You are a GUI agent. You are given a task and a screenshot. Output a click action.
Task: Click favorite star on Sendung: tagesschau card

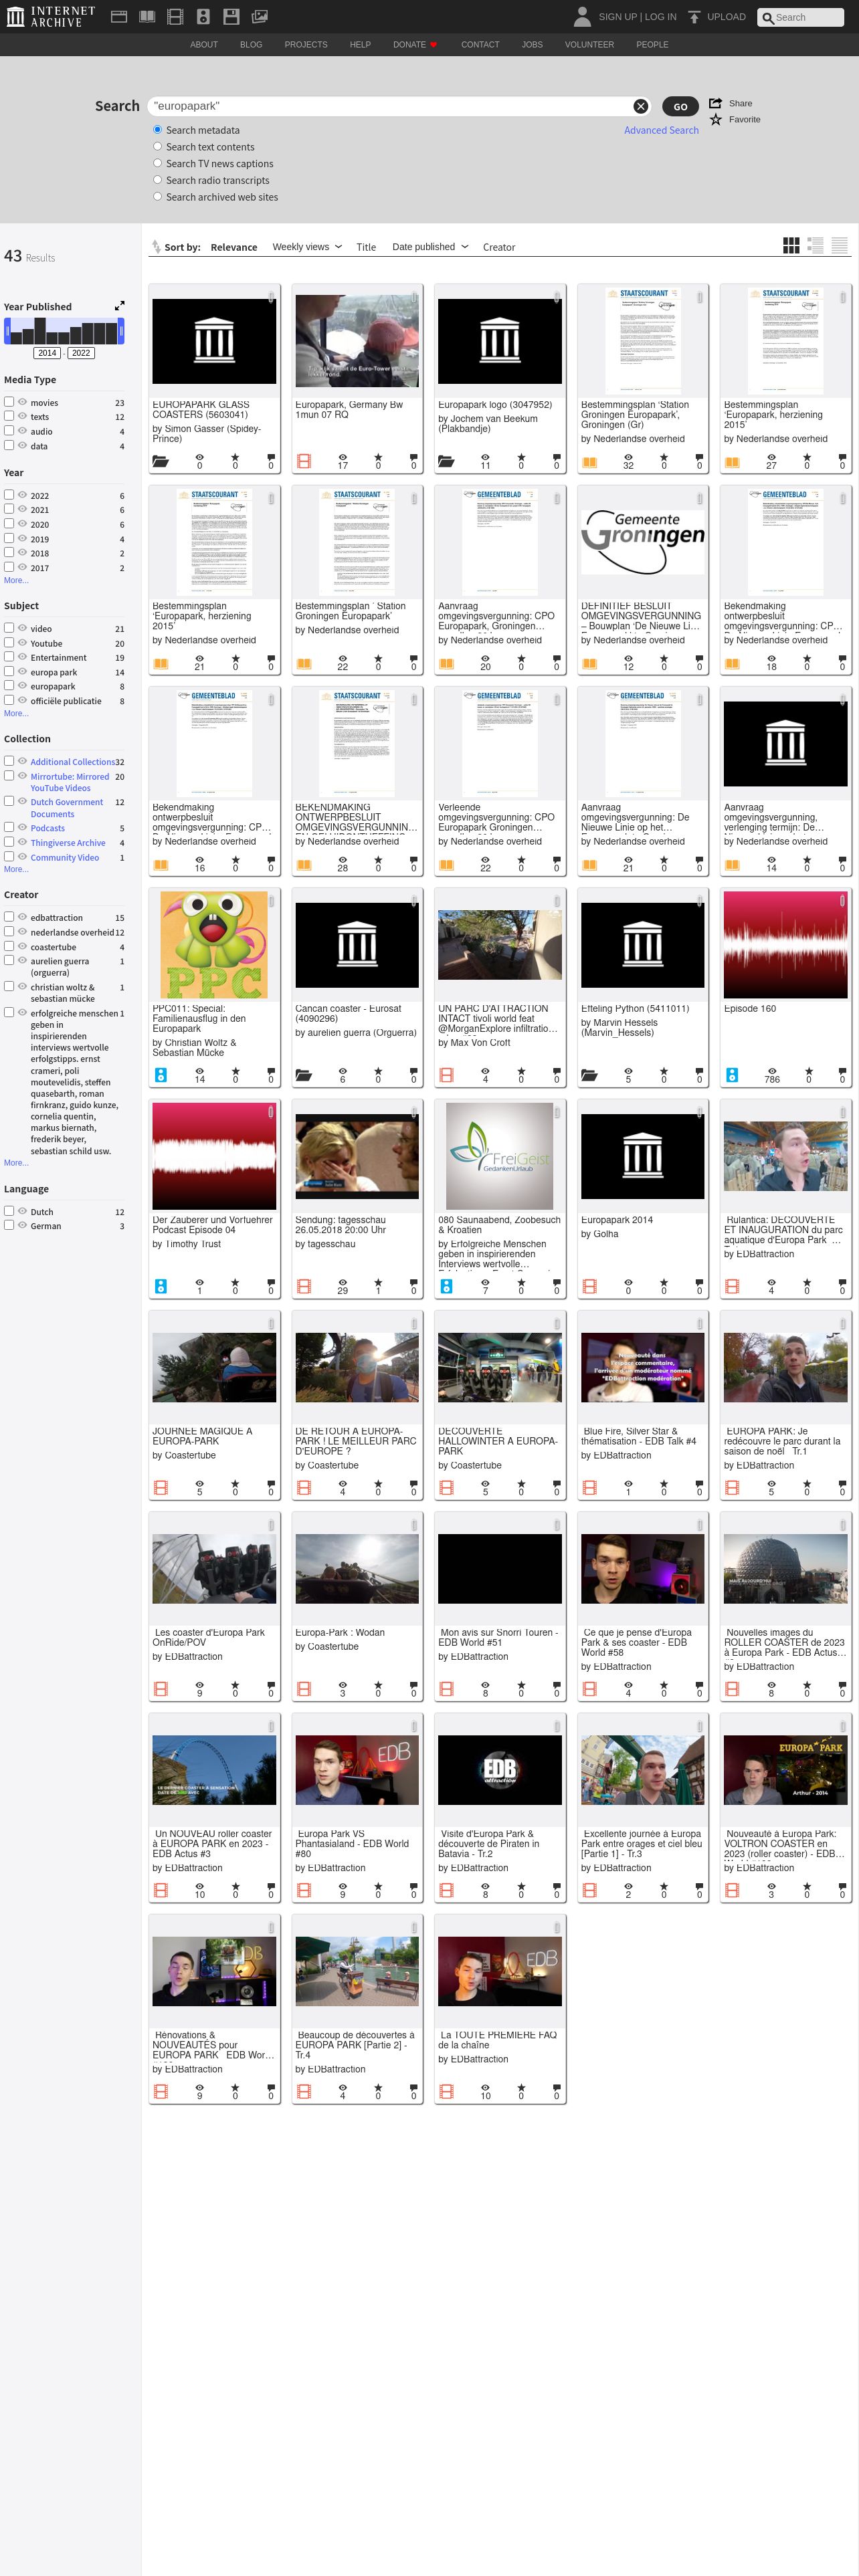[378, 1283]
